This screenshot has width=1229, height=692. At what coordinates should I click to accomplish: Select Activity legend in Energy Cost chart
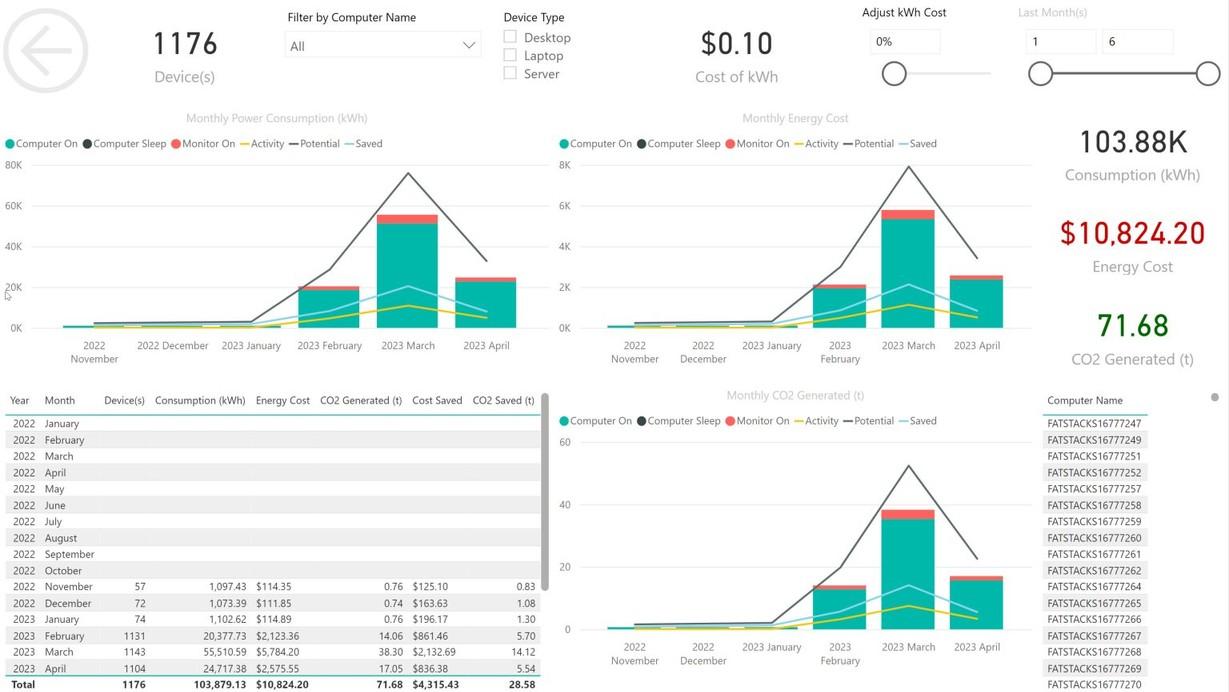click(816, 144)
